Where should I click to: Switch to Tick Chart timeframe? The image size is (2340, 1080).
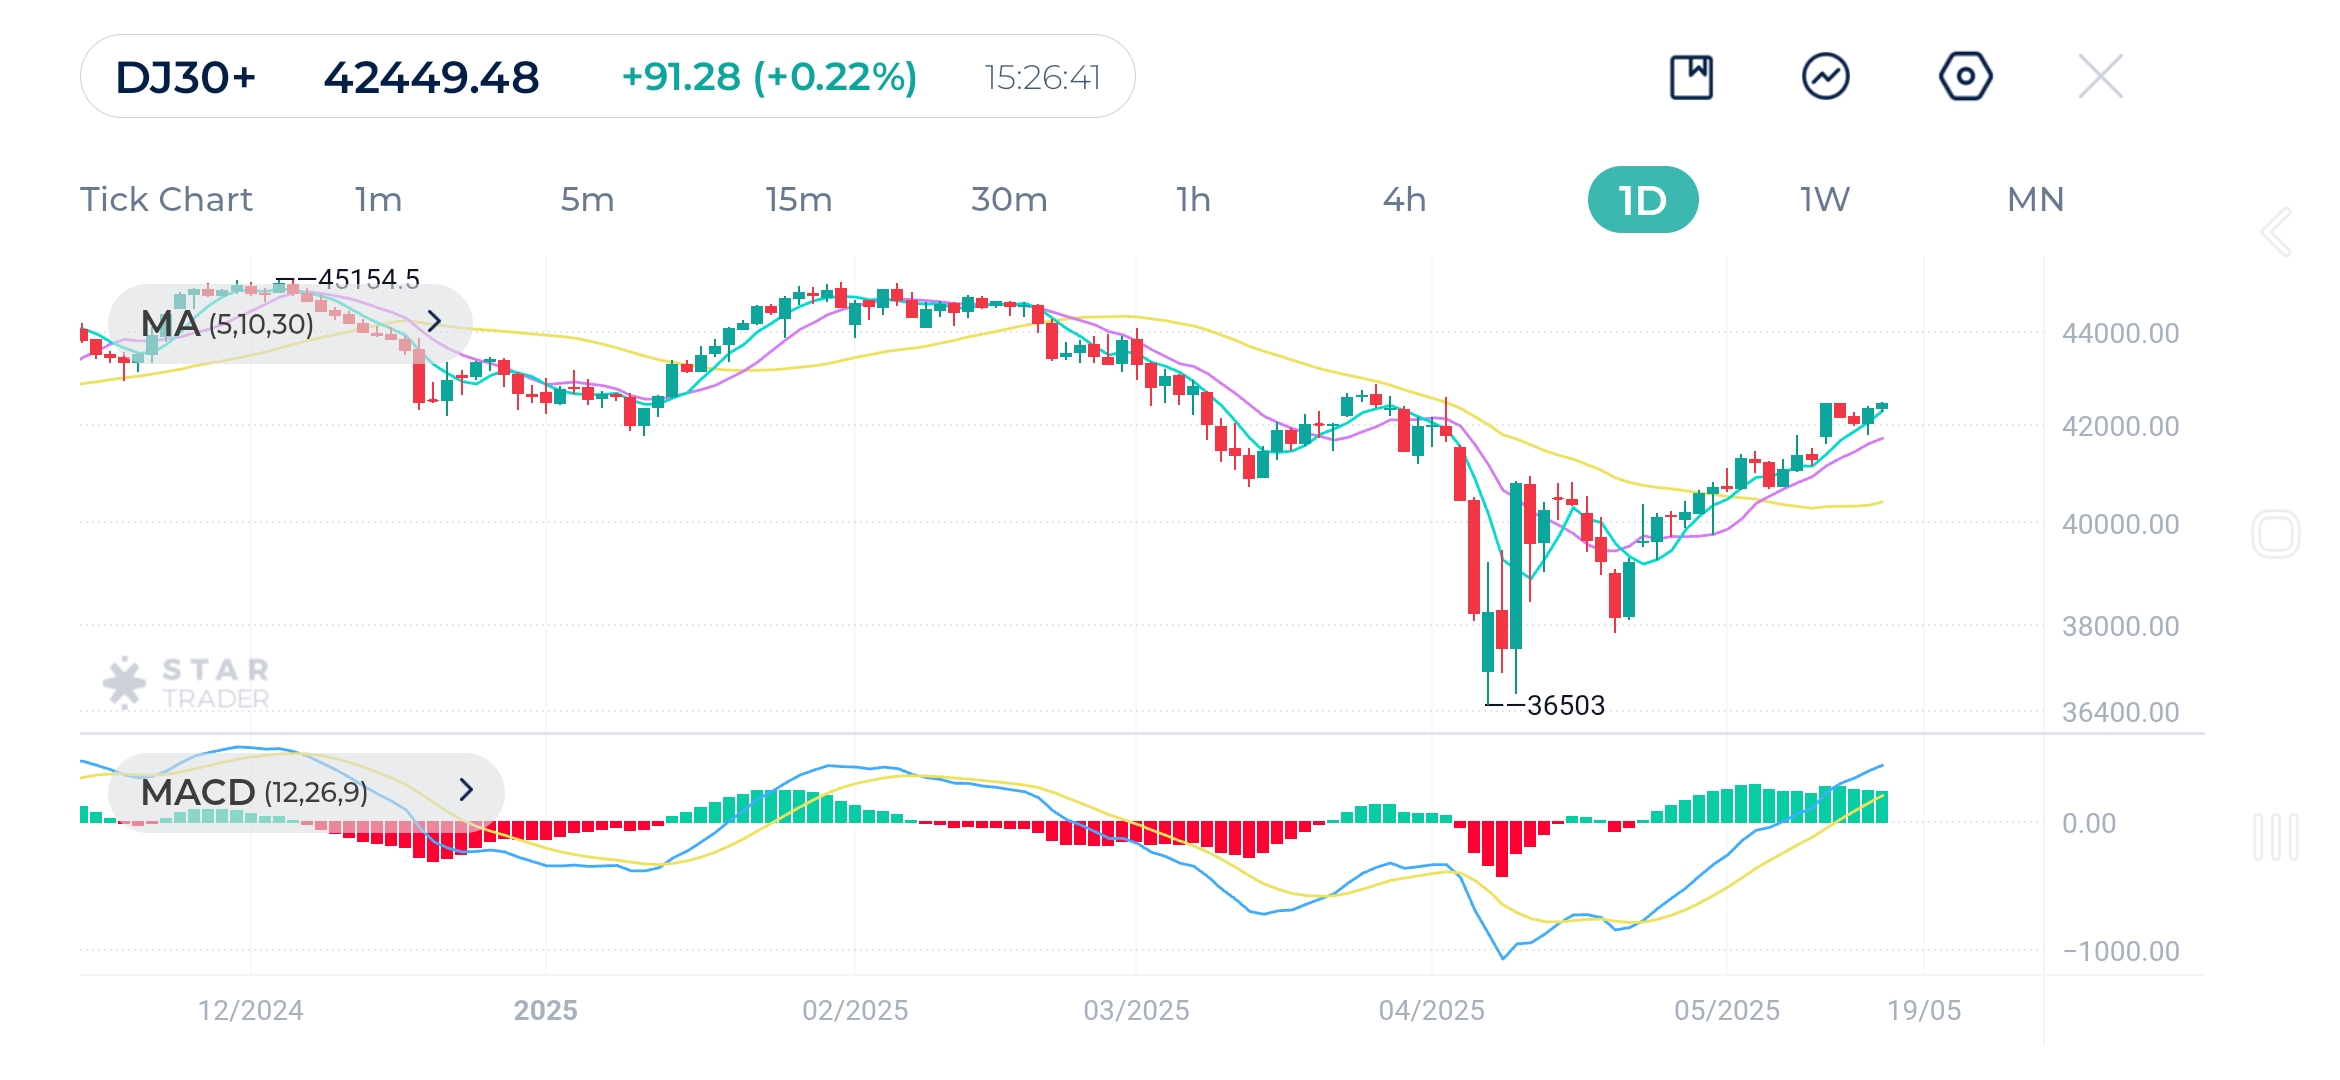coord(166,200)
